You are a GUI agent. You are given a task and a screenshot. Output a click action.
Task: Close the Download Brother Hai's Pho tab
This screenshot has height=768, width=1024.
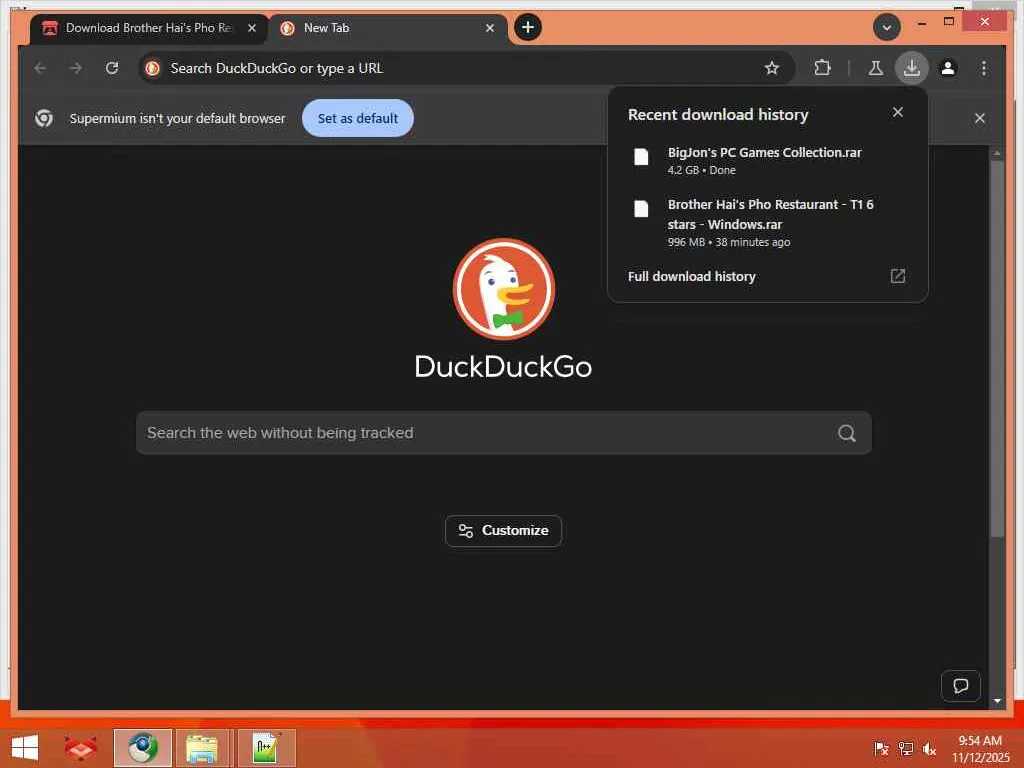(x=251, y=28)
